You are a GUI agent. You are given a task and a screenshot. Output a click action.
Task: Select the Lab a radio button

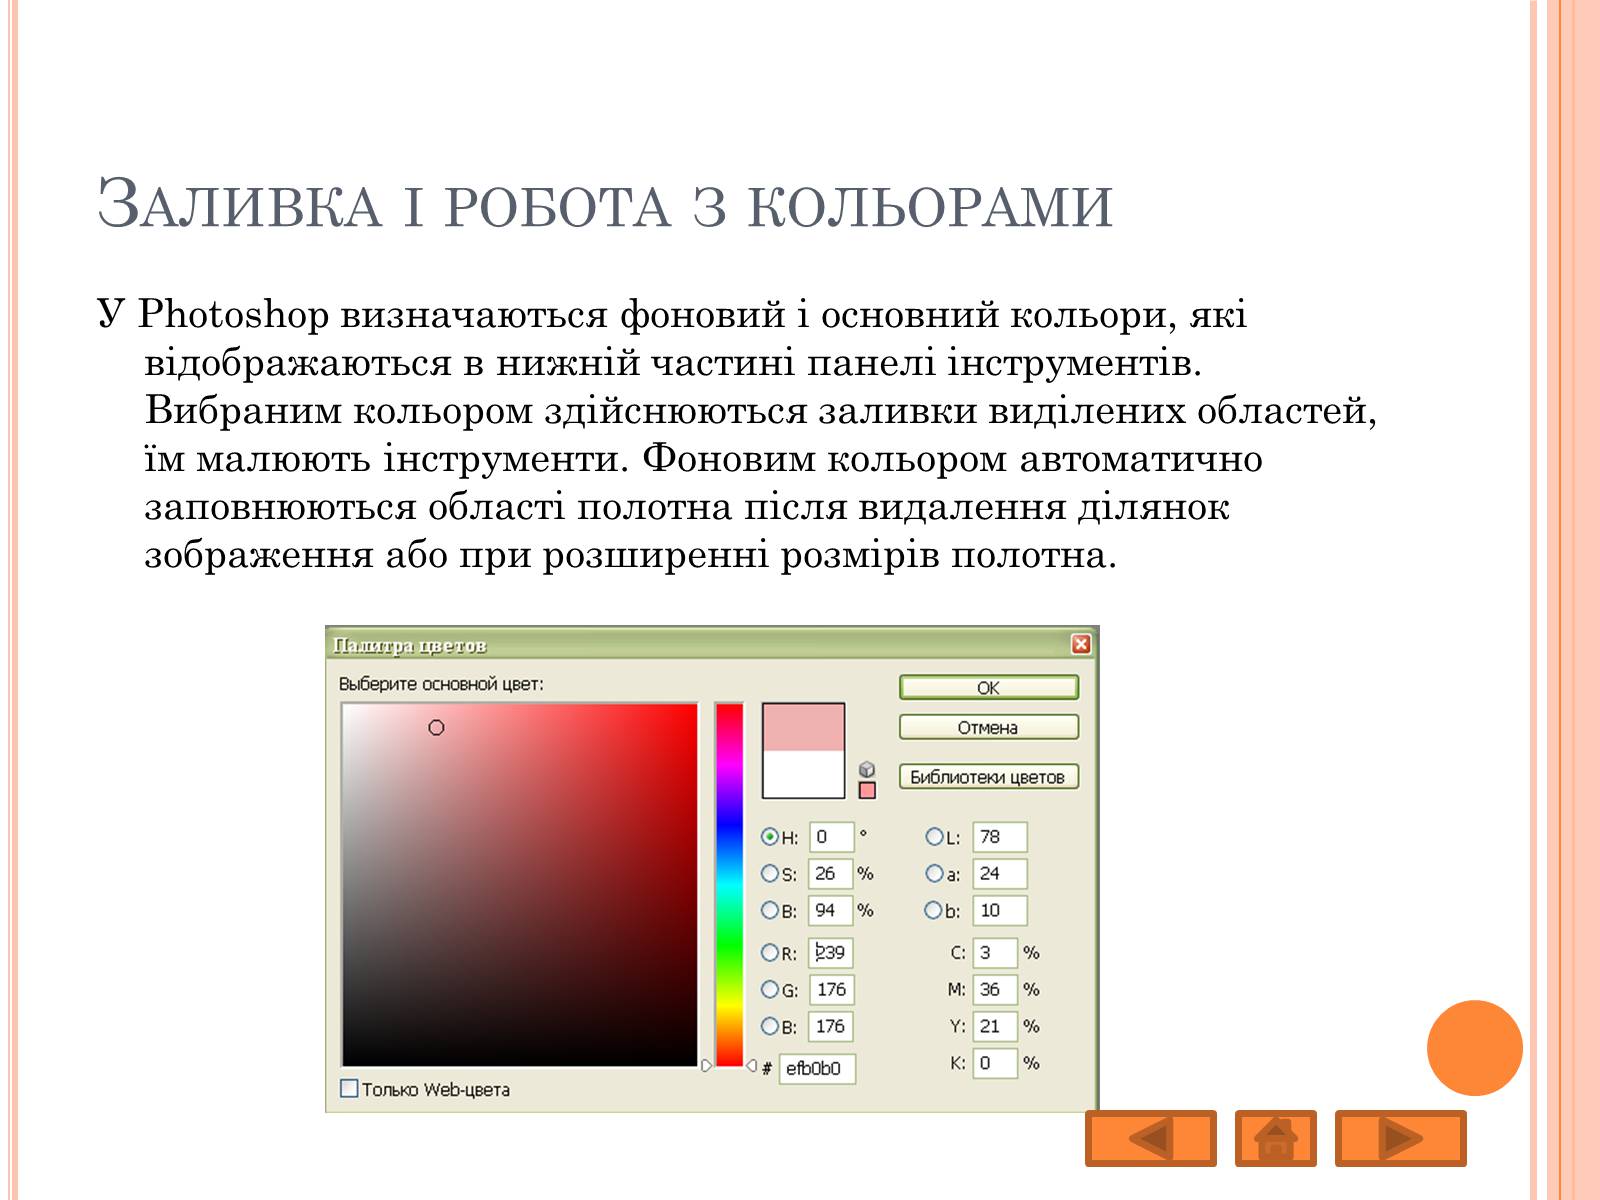coord(934,873)
